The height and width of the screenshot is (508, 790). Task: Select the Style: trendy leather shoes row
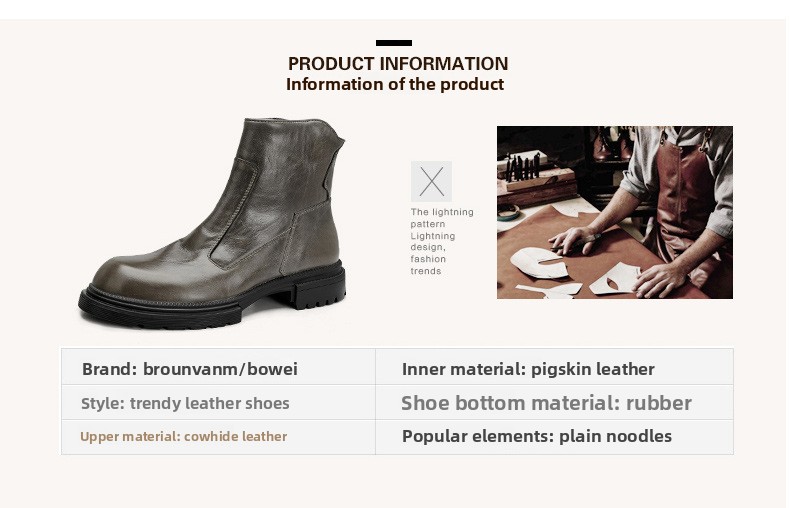coord(185,404)
